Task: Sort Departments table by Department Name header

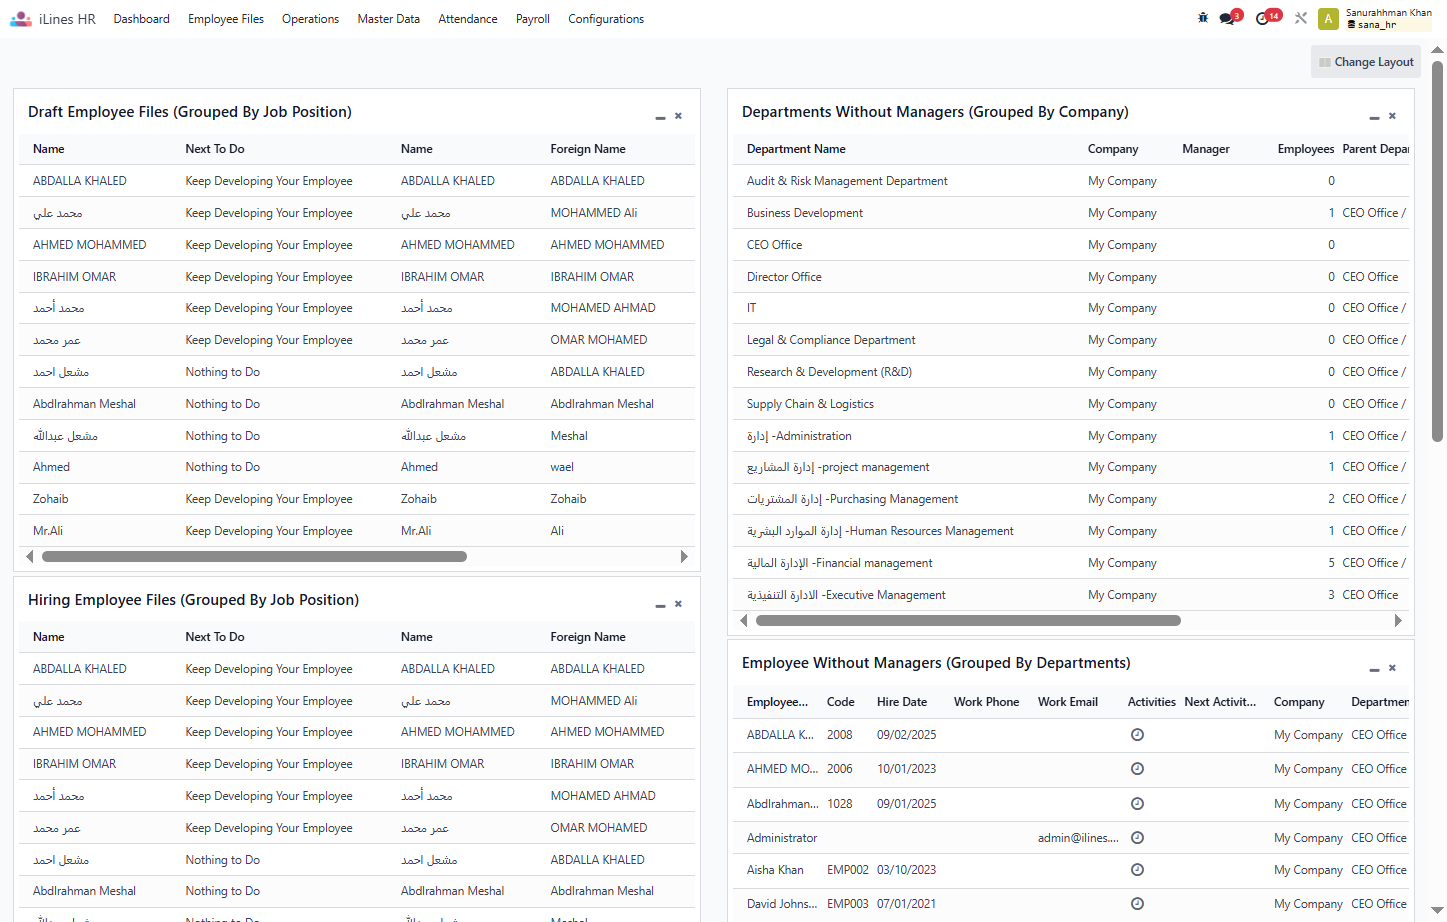Action: click(x=796, y=149)
